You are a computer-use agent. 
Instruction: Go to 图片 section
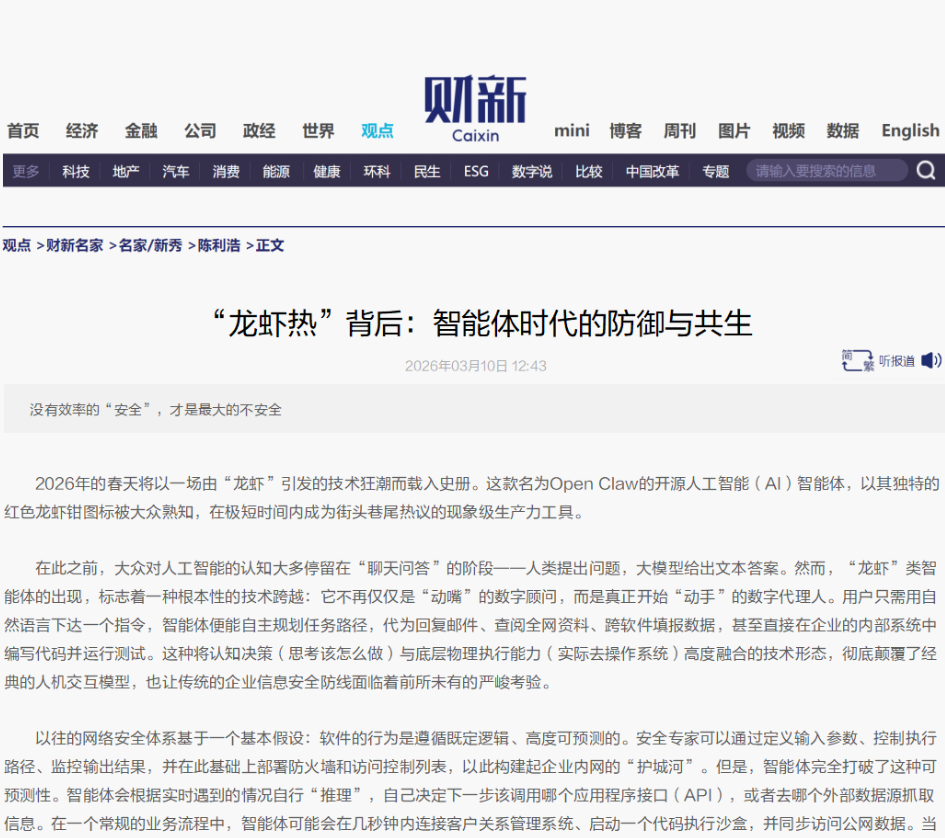(733, 131)
